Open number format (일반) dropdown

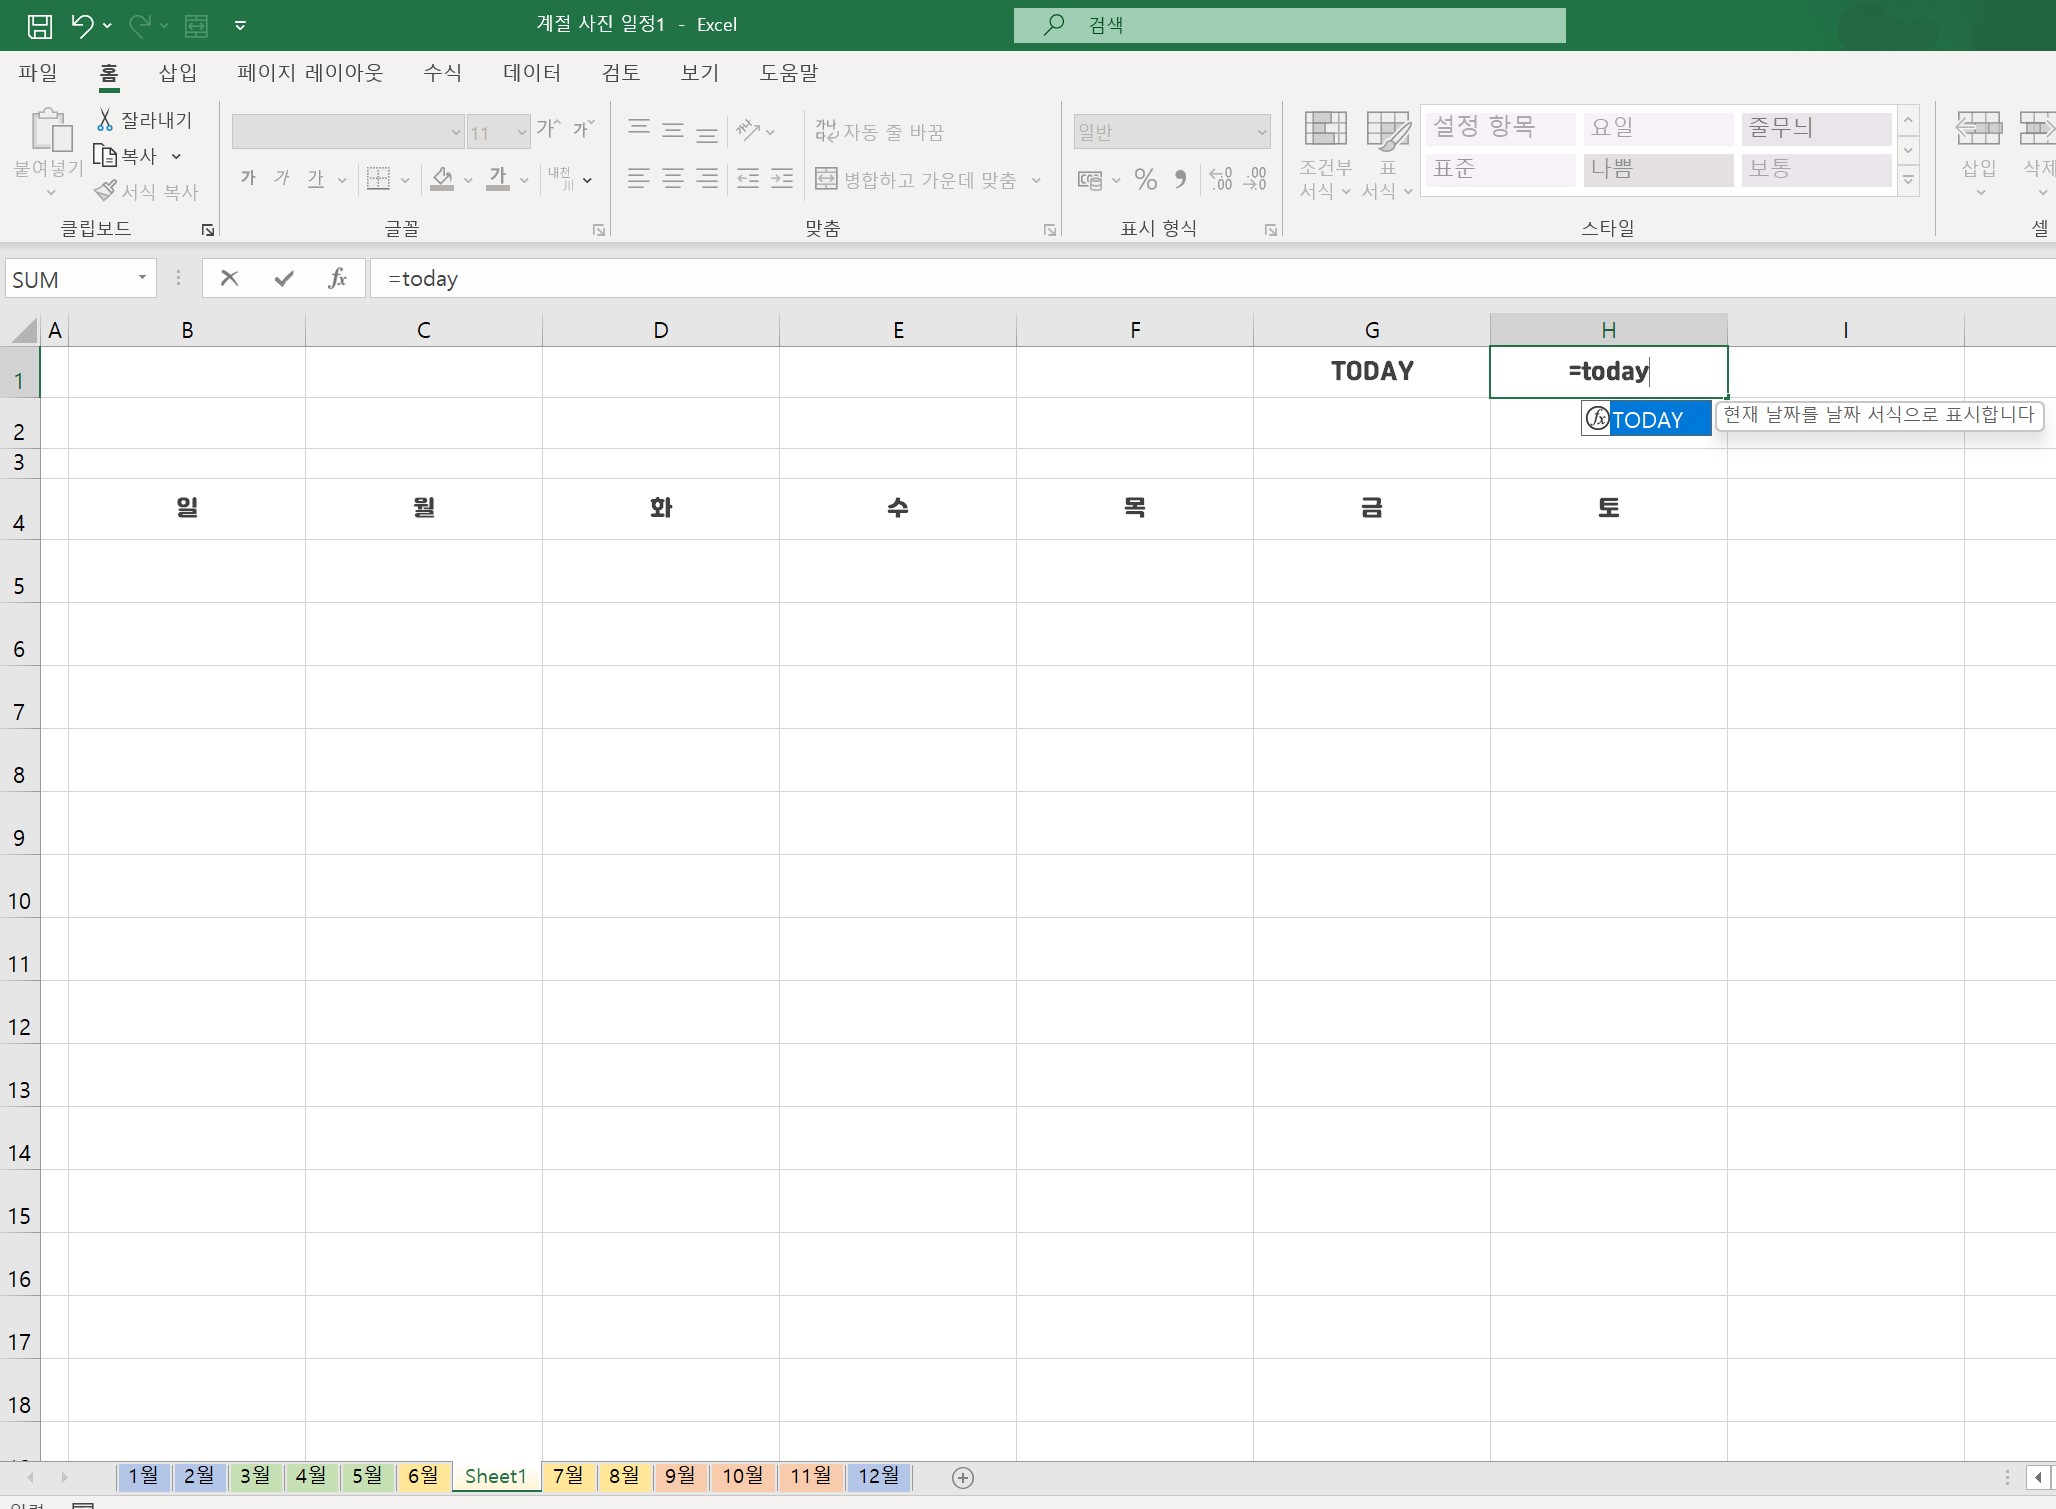point(1261,132)
